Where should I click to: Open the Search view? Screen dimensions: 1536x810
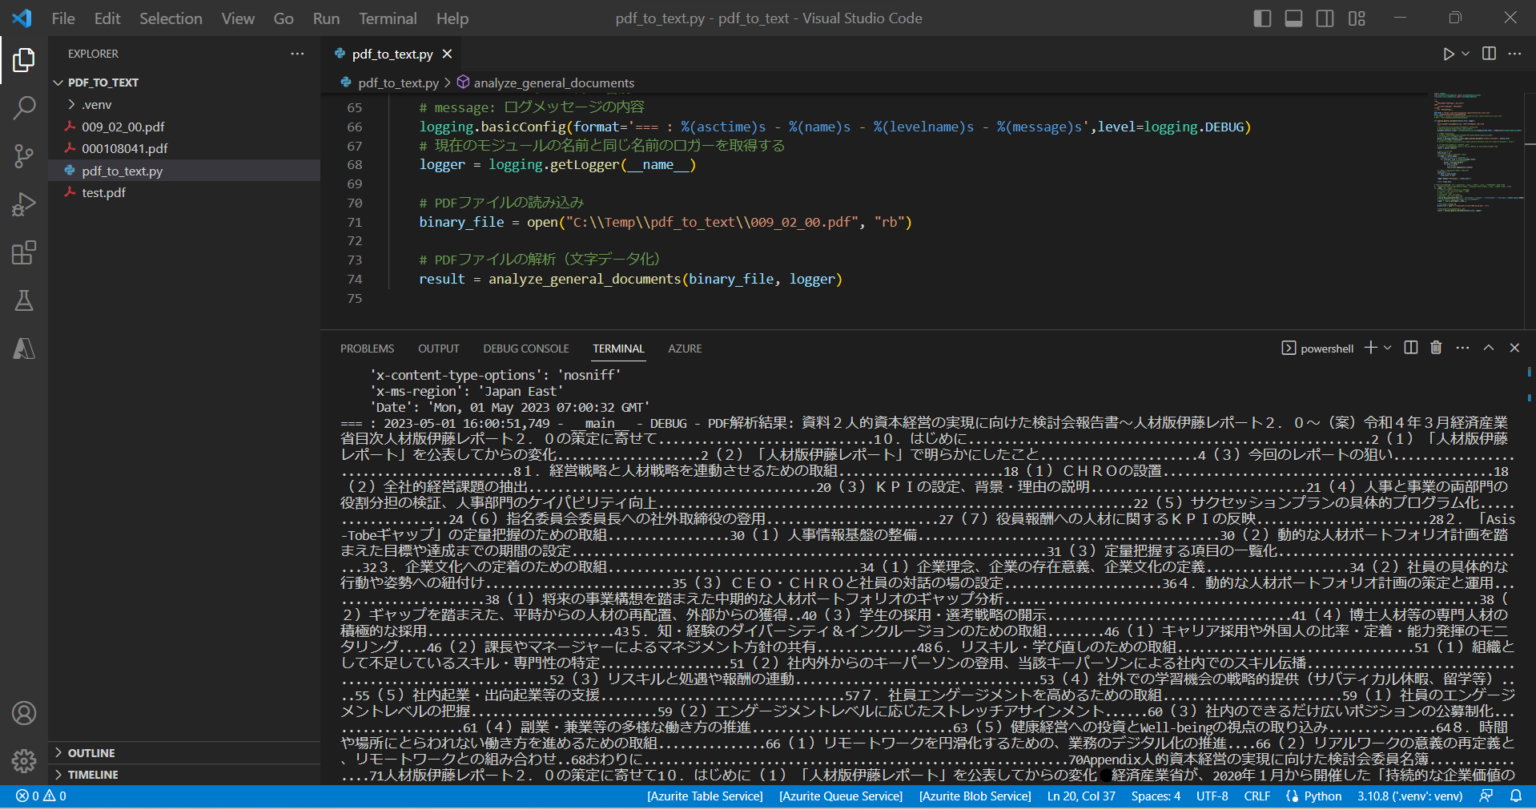coord(24,107)
